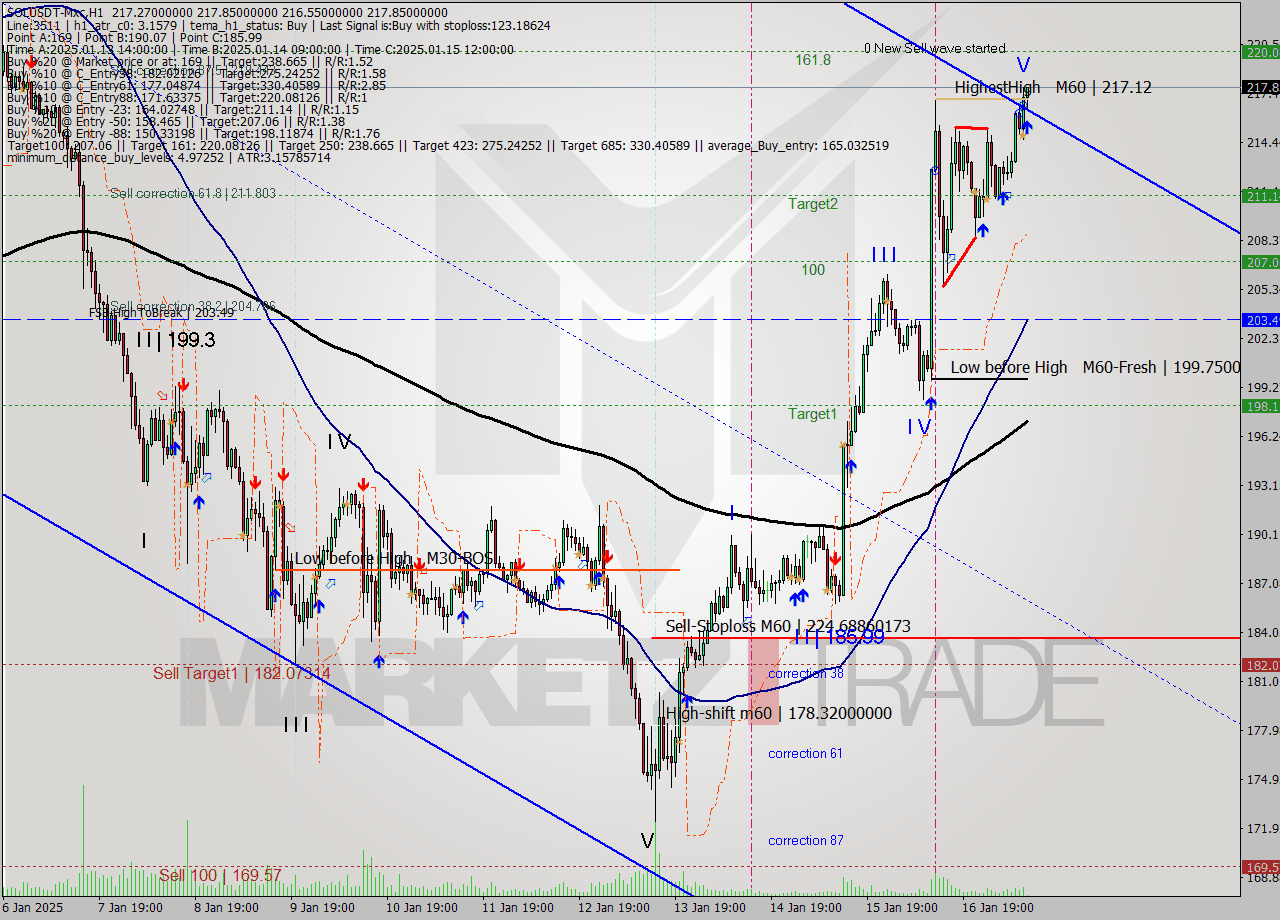1280x920 pixels.
Task: Select the green 'Target2' label
Action: point(813,204)
